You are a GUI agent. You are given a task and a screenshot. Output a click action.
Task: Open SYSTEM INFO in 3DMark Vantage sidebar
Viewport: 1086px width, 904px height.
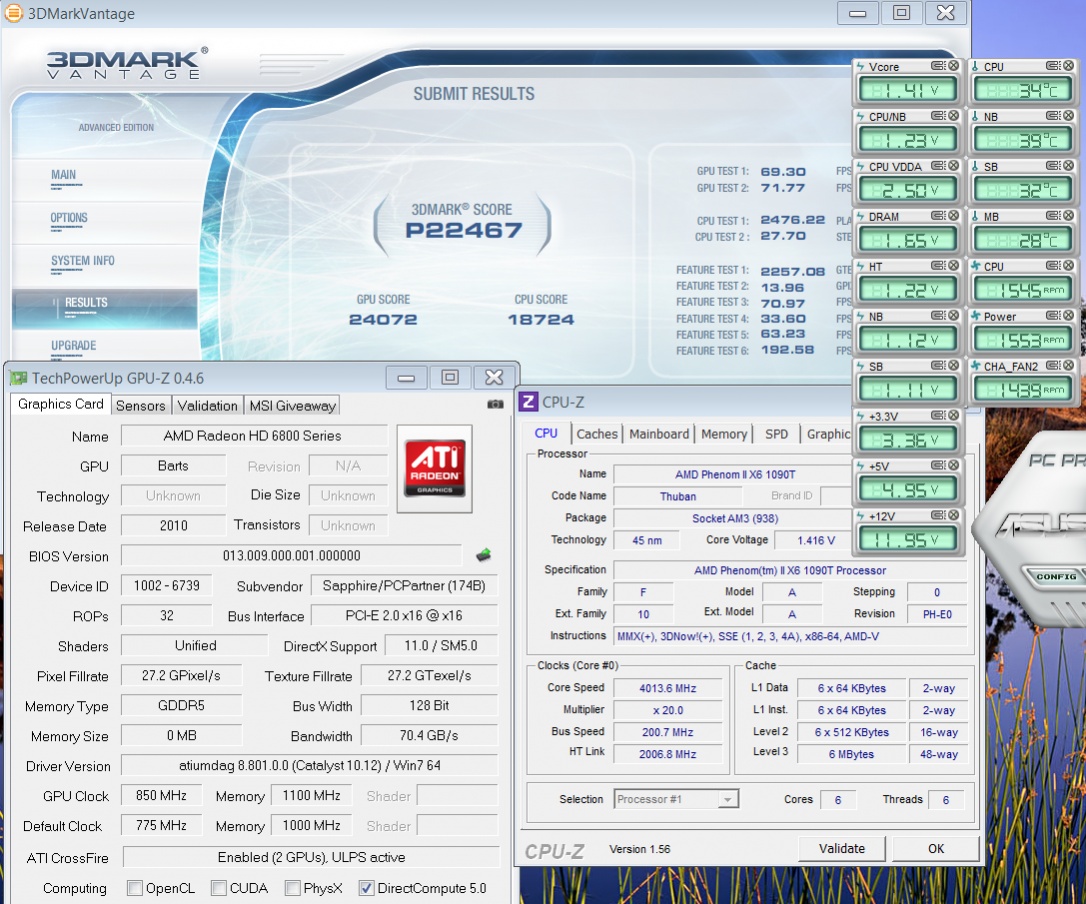(x=82, y=261)
